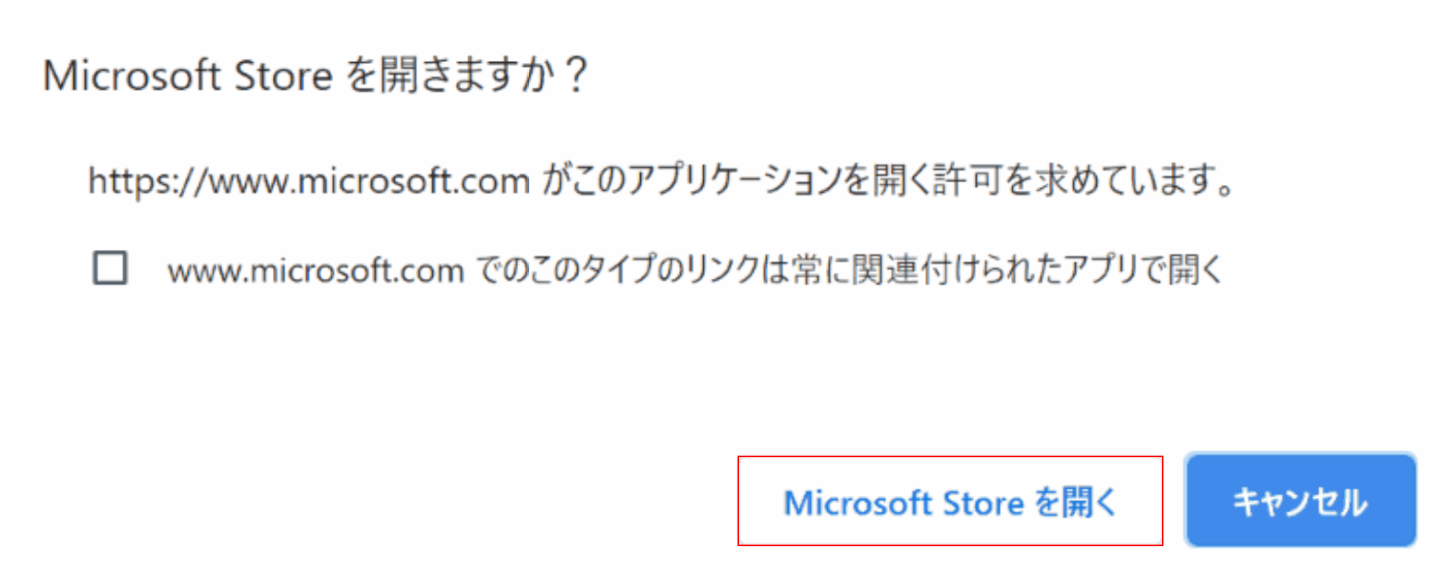The width and height of the screenshot is (1456, 586).
Task: Enable always opening www.microsoft.com links in app
Action: 110,268
